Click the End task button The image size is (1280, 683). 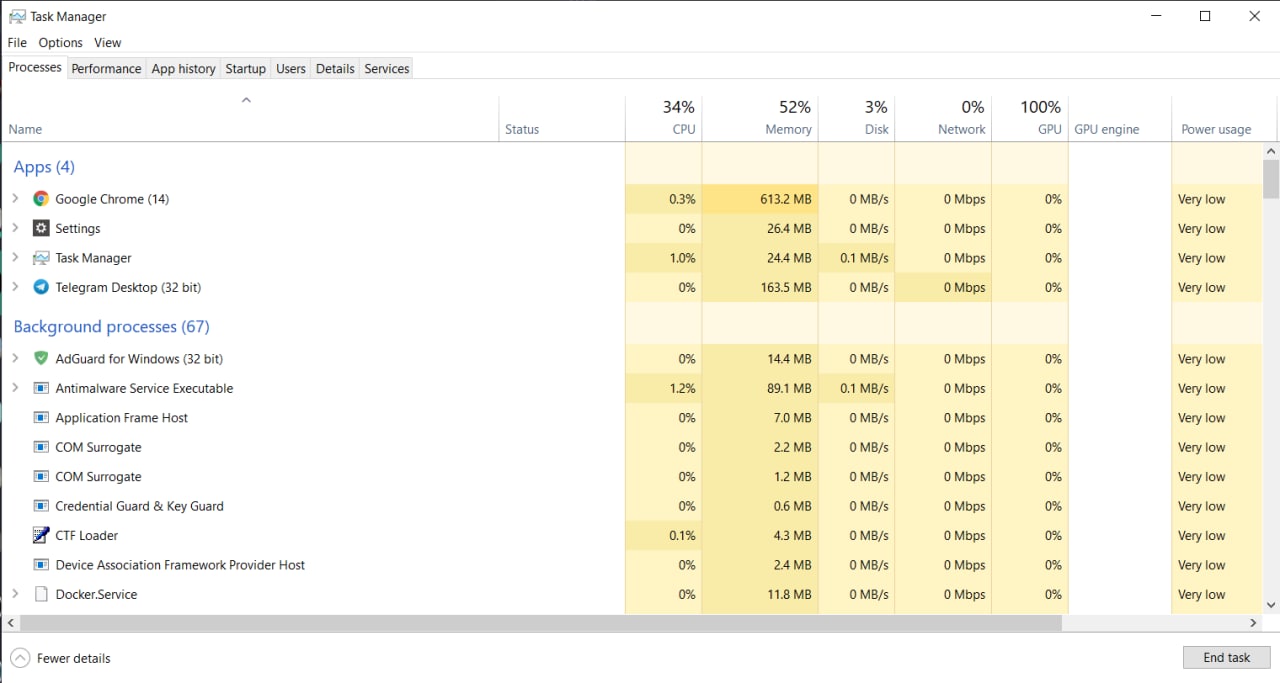1227,658
